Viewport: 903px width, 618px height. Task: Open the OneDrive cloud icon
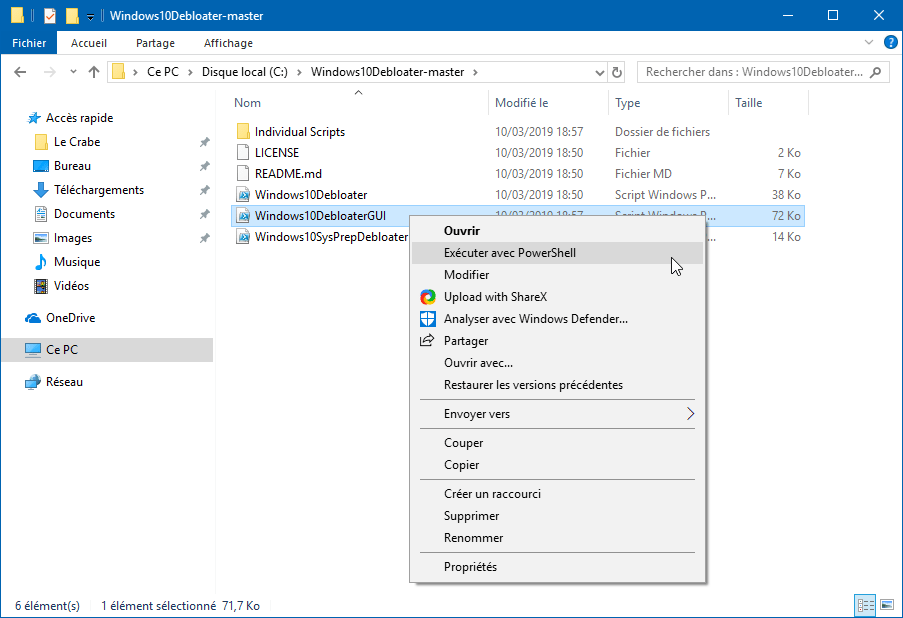(x=33, y=318)
